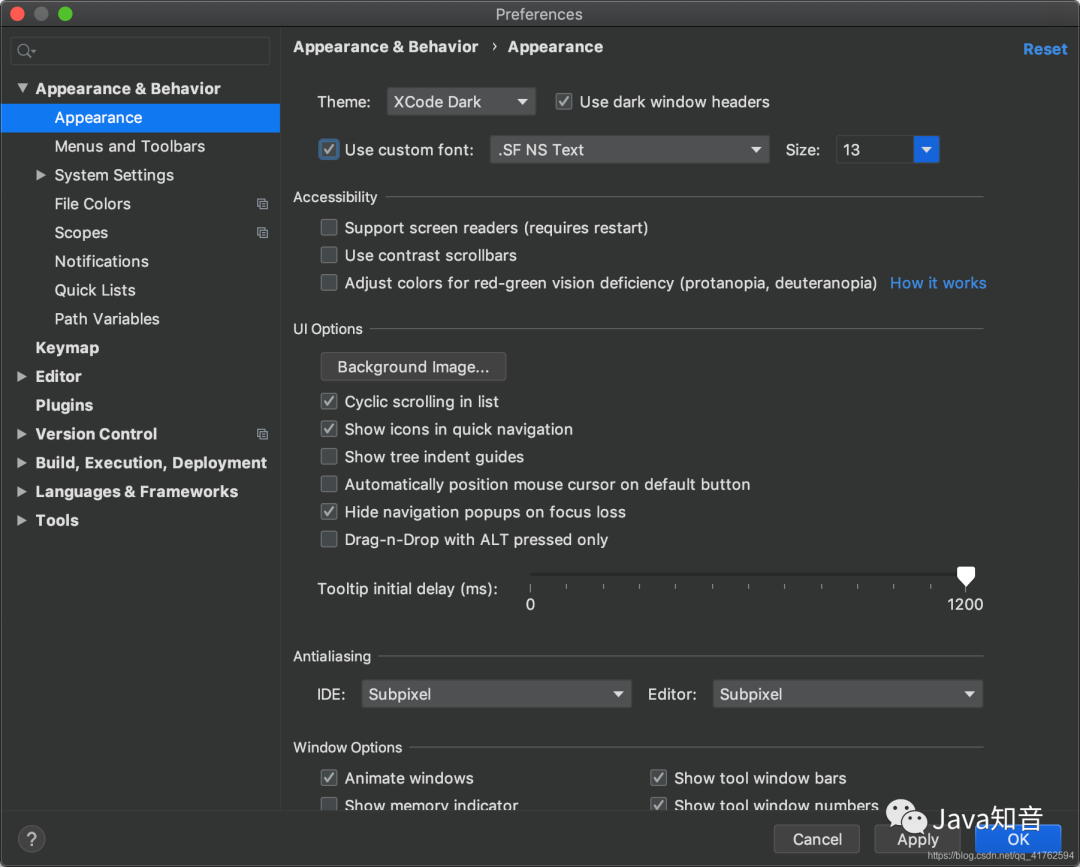The image size is (1080, 867).
Task: Click the Background Image button
Action: [413, 367]
